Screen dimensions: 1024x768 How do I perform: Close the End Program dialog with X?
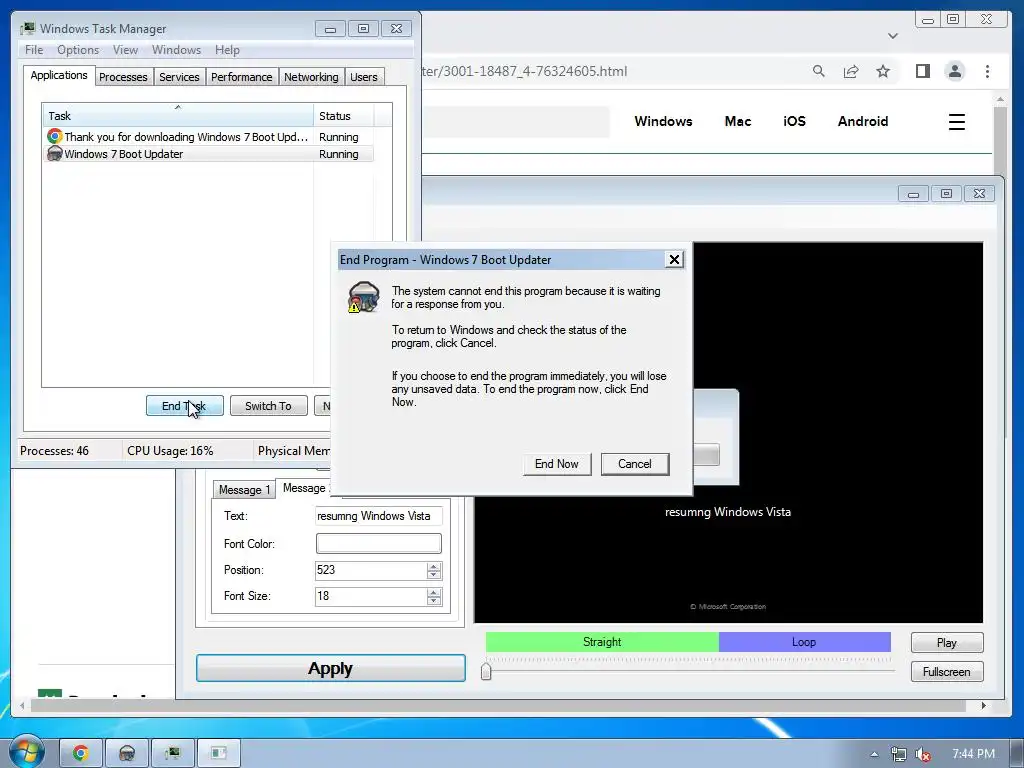674,259
